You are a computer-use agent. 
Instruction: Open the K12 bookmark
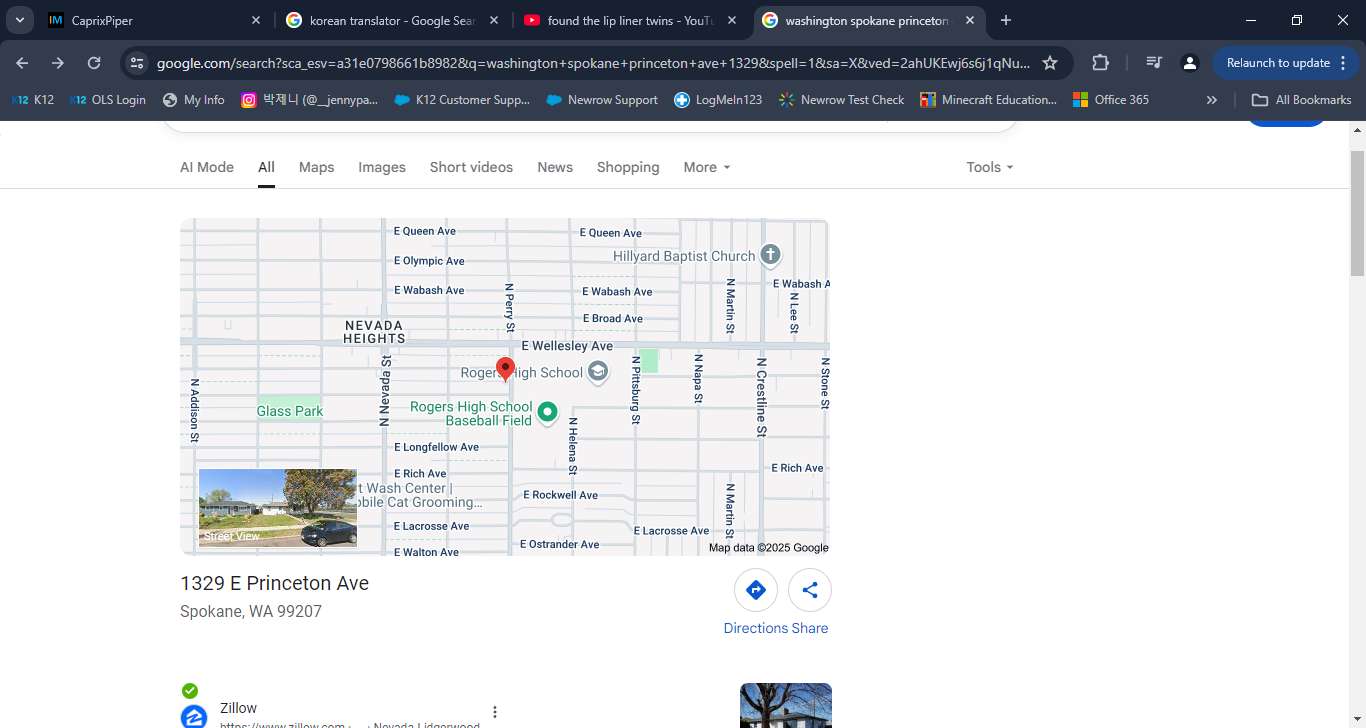33,100
